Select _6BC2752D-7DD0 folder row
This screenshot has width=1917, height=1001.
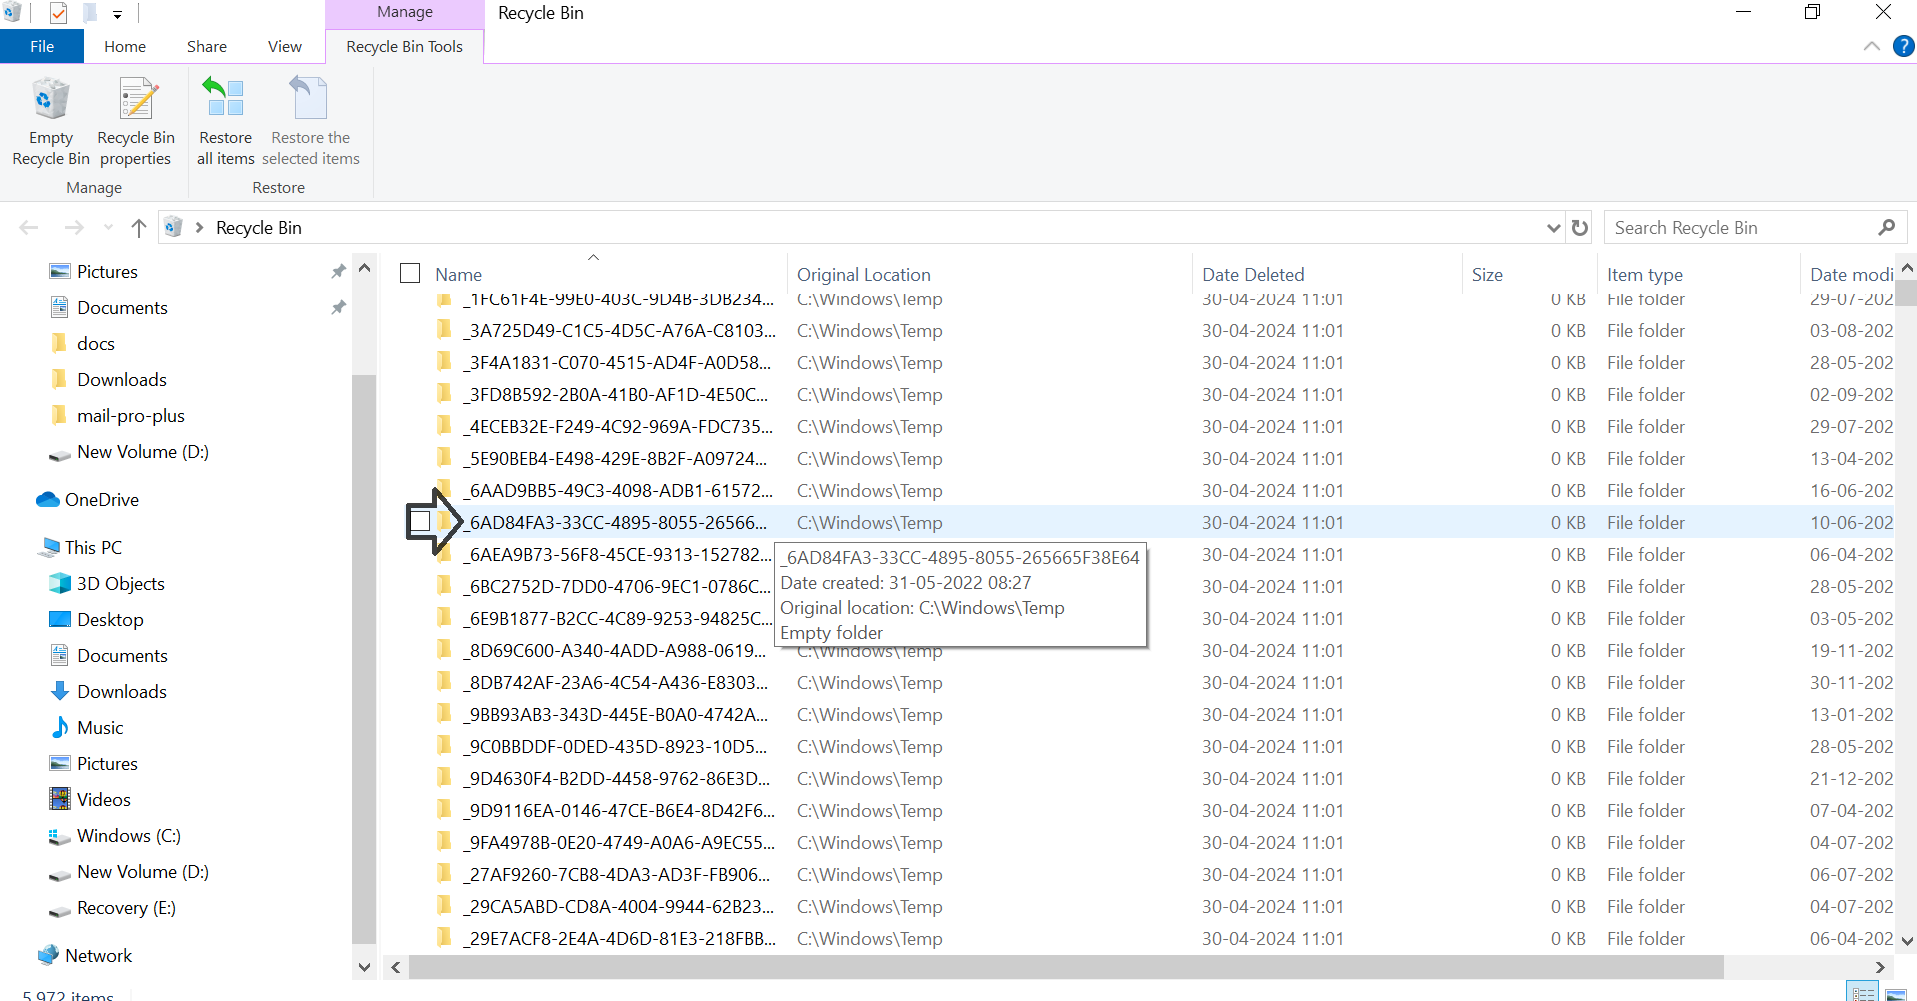click(1146, 587)
